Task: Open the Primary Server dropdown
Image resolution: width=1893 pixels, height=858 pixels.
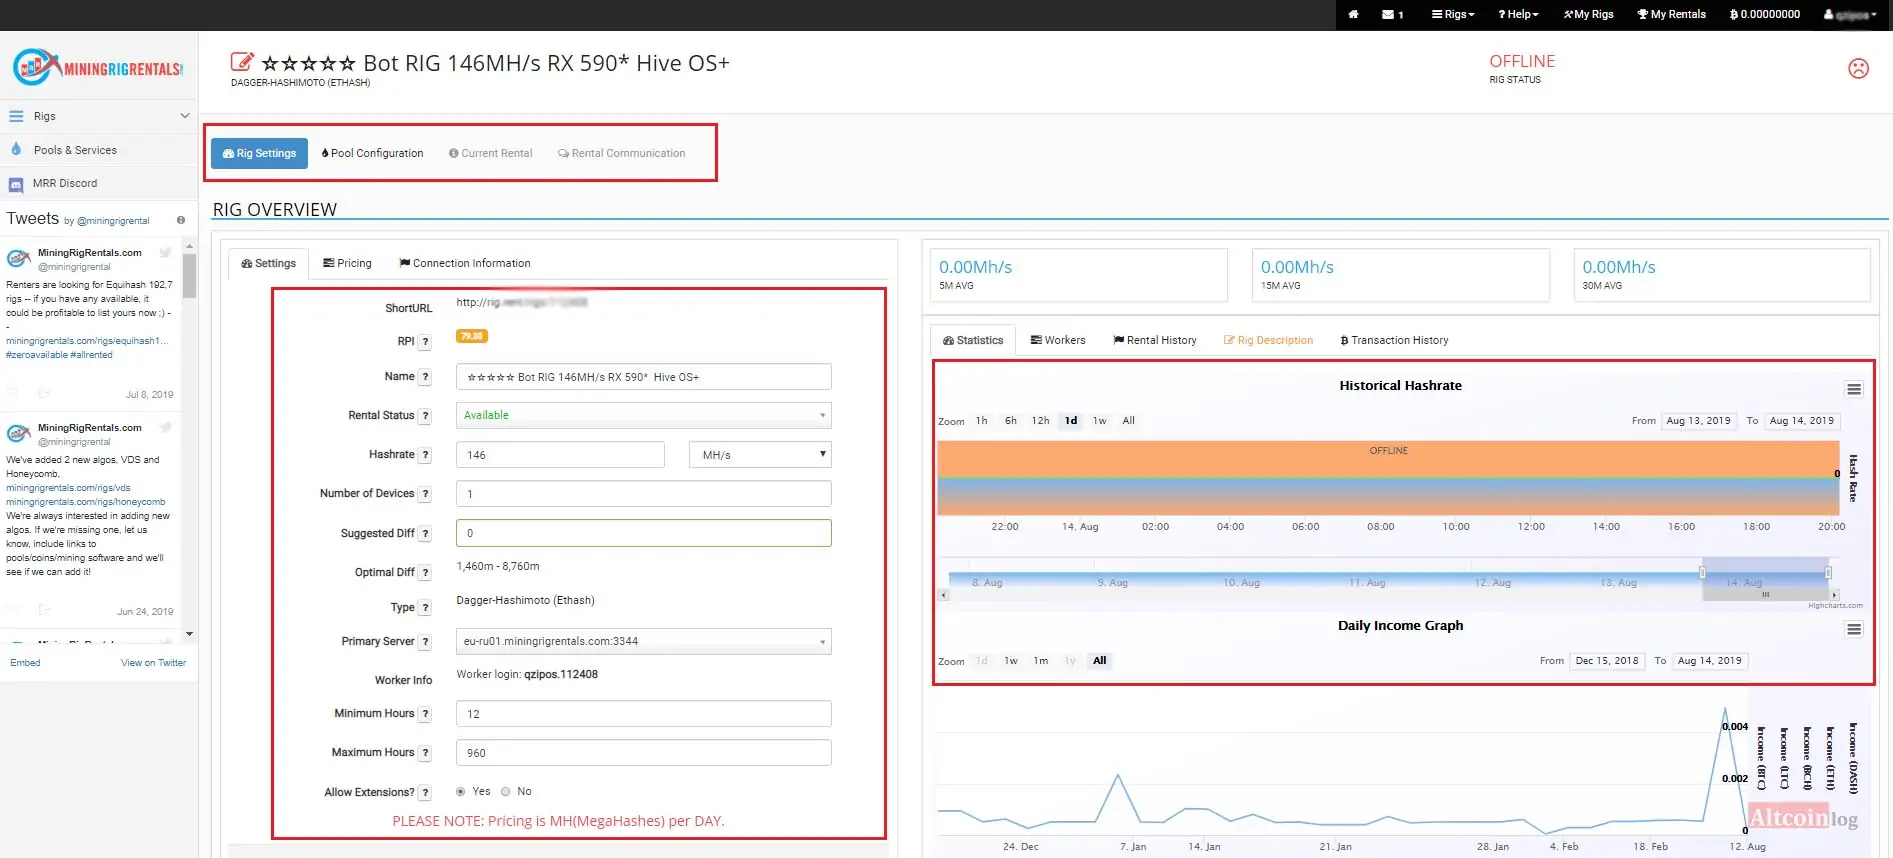Action: click(644, 641)
